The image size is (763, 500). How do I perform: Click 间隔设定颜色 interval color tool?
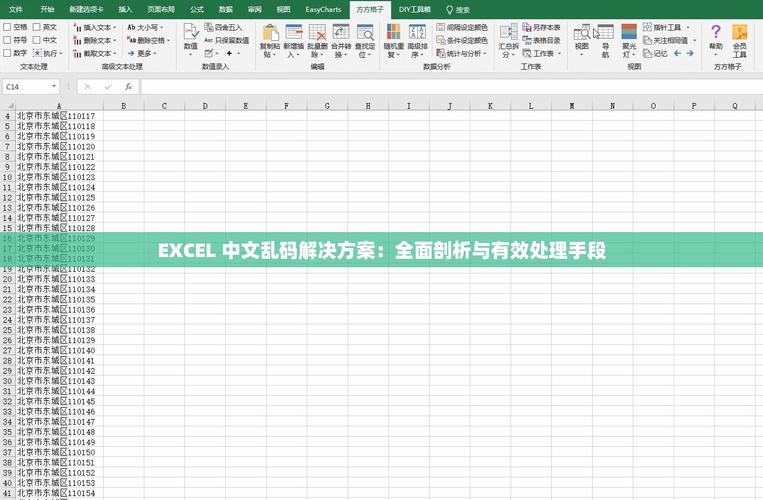pyautogui.click(x=462, y=27)
